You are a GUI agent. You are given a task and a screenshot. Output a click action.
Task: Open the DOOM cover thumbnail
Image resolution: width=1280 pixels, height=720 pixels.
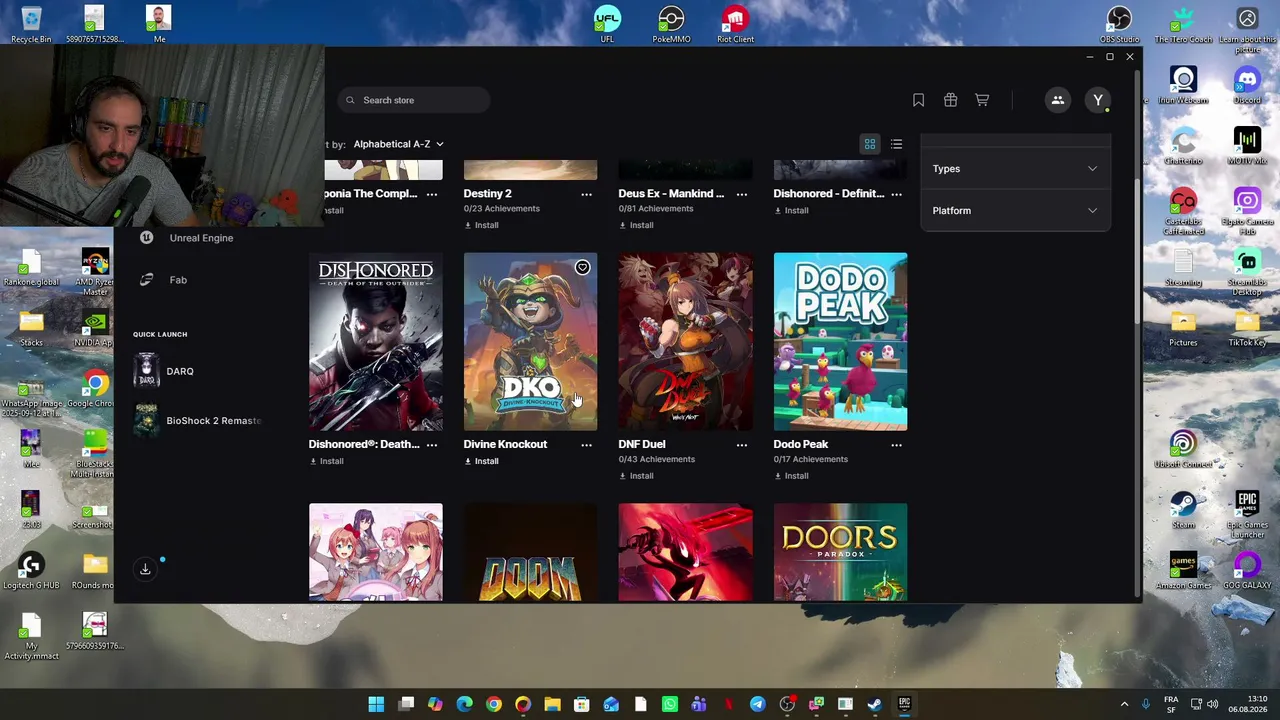(530, 552)
